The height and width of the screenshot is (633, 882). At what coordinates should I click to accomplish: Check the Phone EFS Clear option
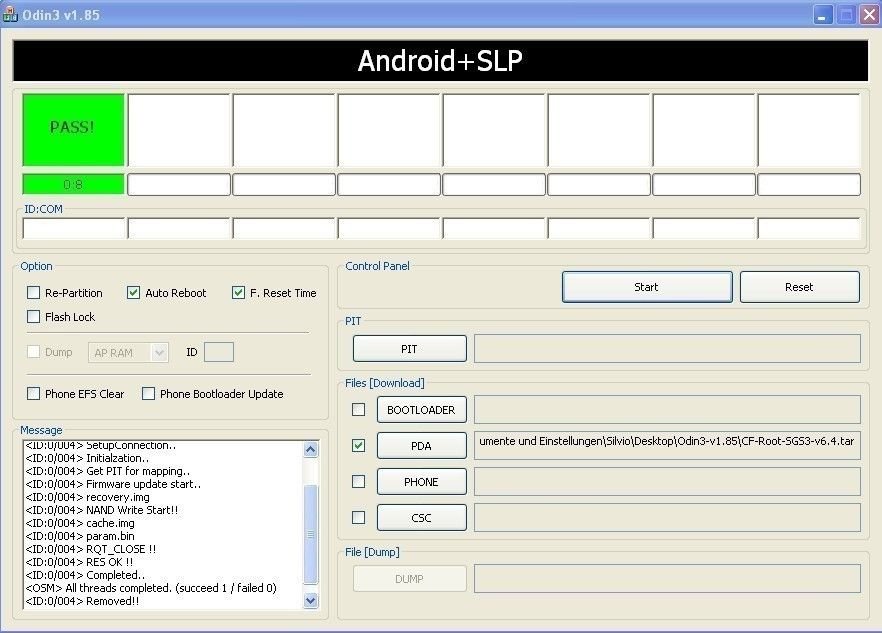[34, 394]
